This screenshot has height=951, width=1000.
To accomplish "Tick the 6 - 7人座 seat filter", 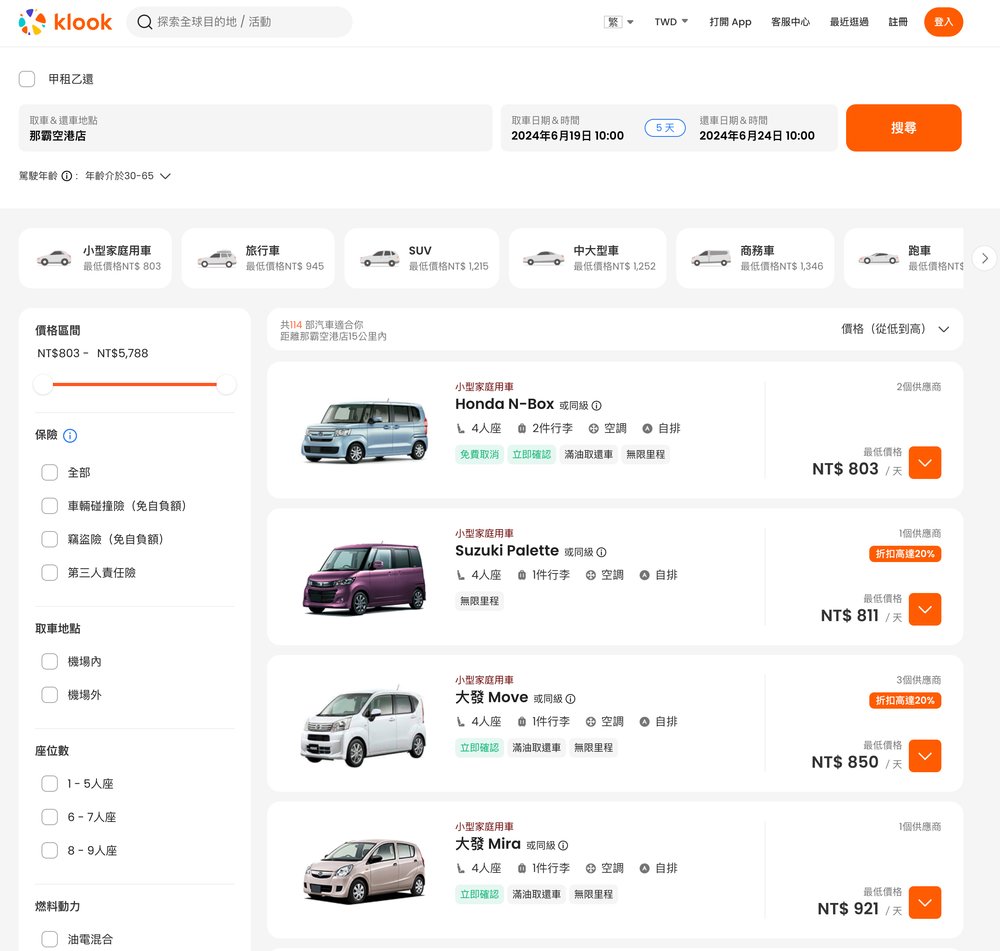I will pyautogui.click(x=49, y=817).
